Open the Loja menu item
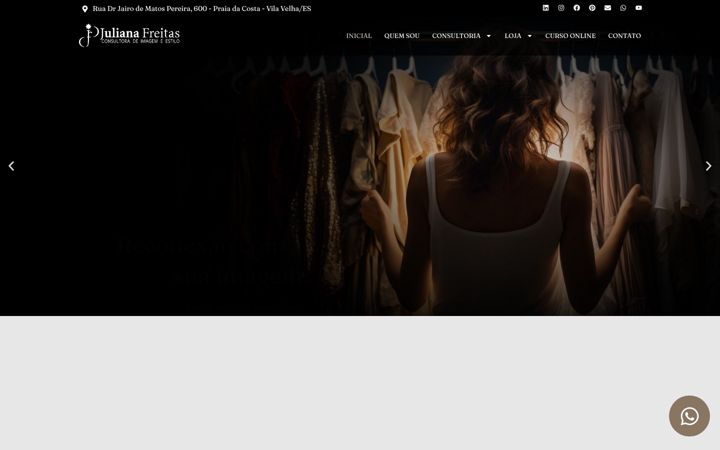The image size is (720, 450). [x=513, y=35]
